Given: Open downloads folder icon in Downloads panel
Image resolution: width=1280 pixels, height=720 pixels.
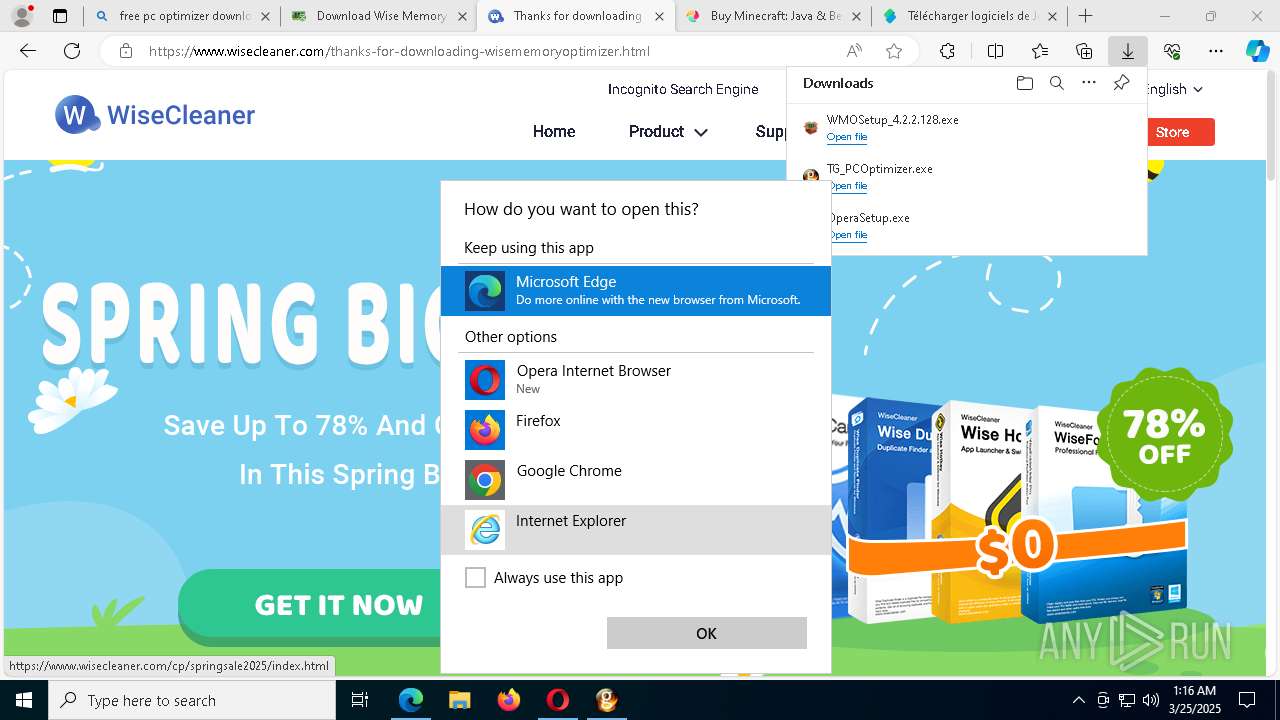Looking at the screenshot, I should pos(1024,83).
